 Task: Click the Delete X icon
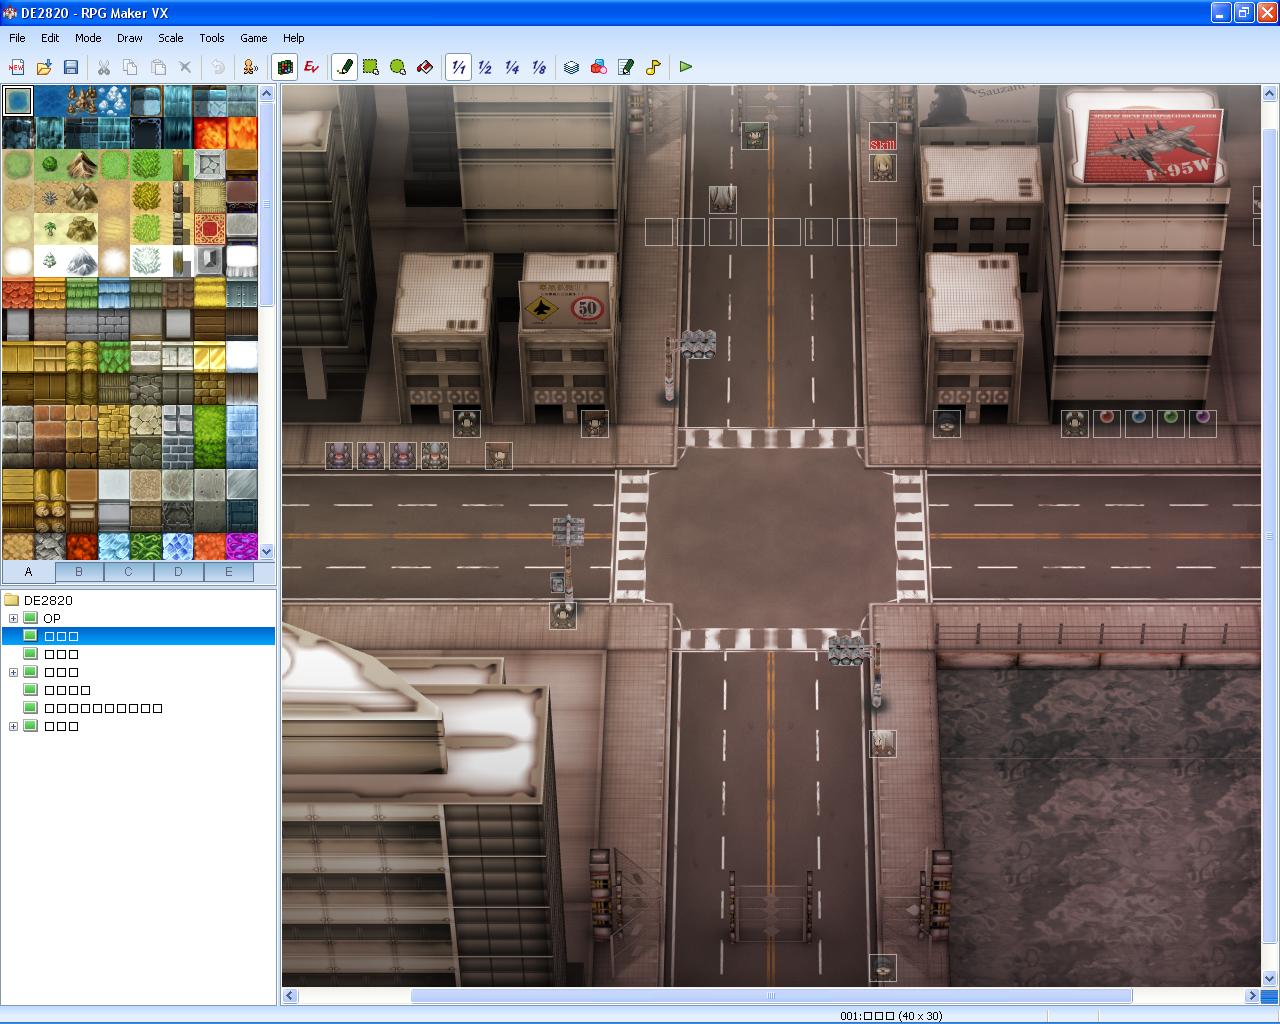[185, 67]
